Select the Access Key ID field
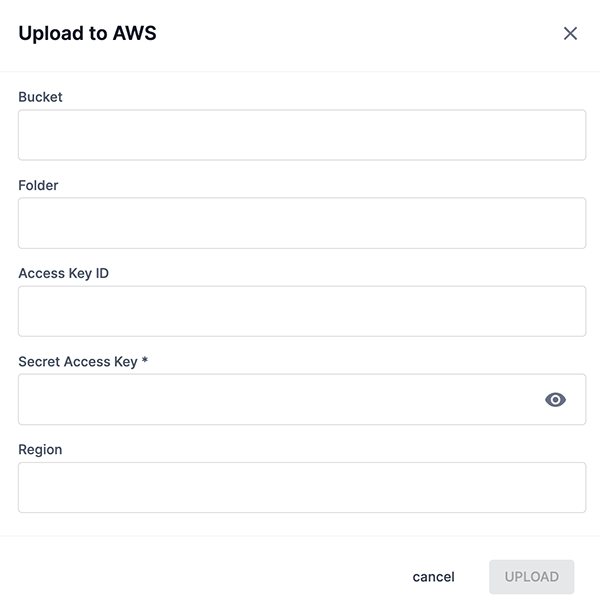The width and height of the screenshot is (600, 606). [x=301, y=311]
